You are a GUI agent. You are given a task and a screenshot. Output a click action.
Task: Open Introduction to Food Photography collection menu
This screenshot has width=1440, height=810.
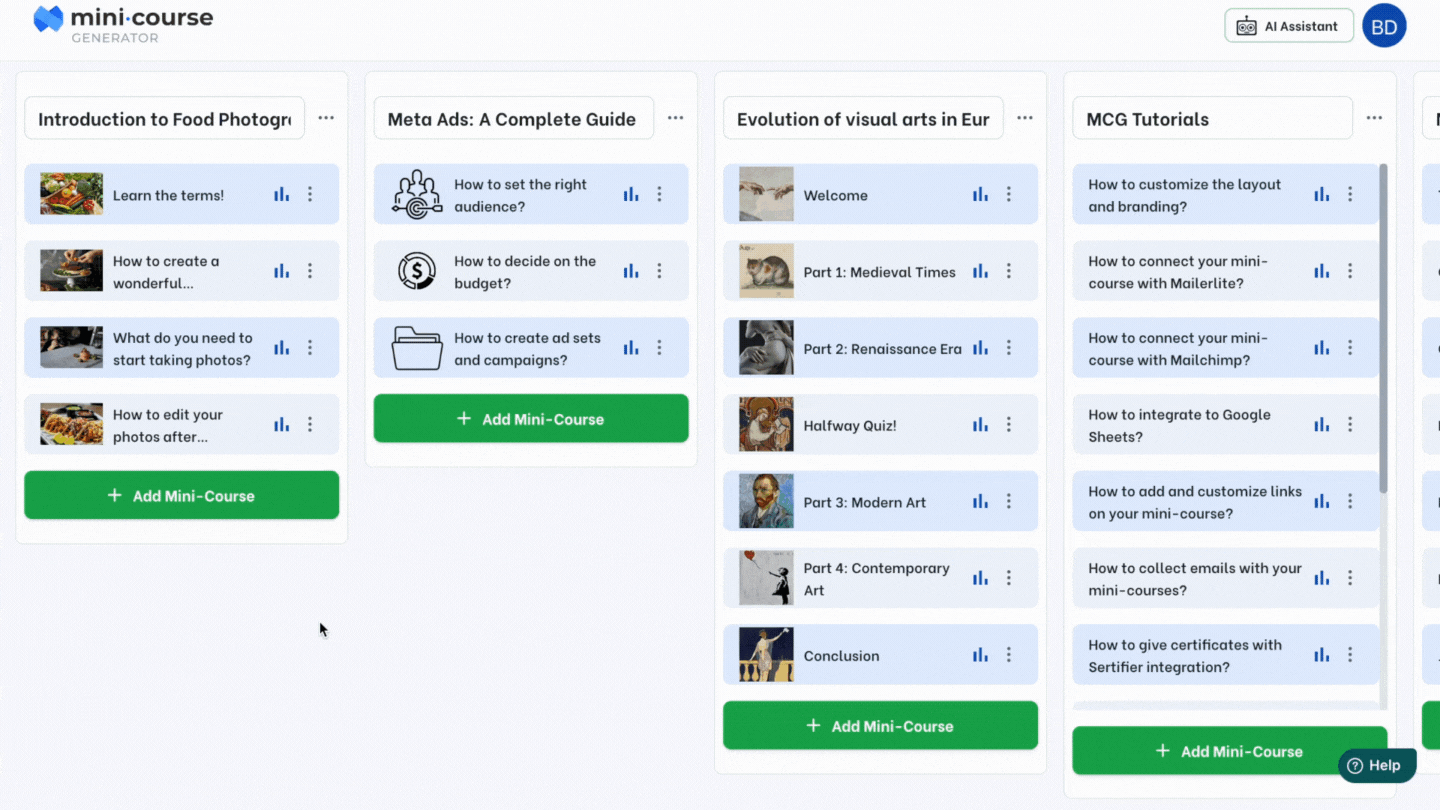(326, 118)
